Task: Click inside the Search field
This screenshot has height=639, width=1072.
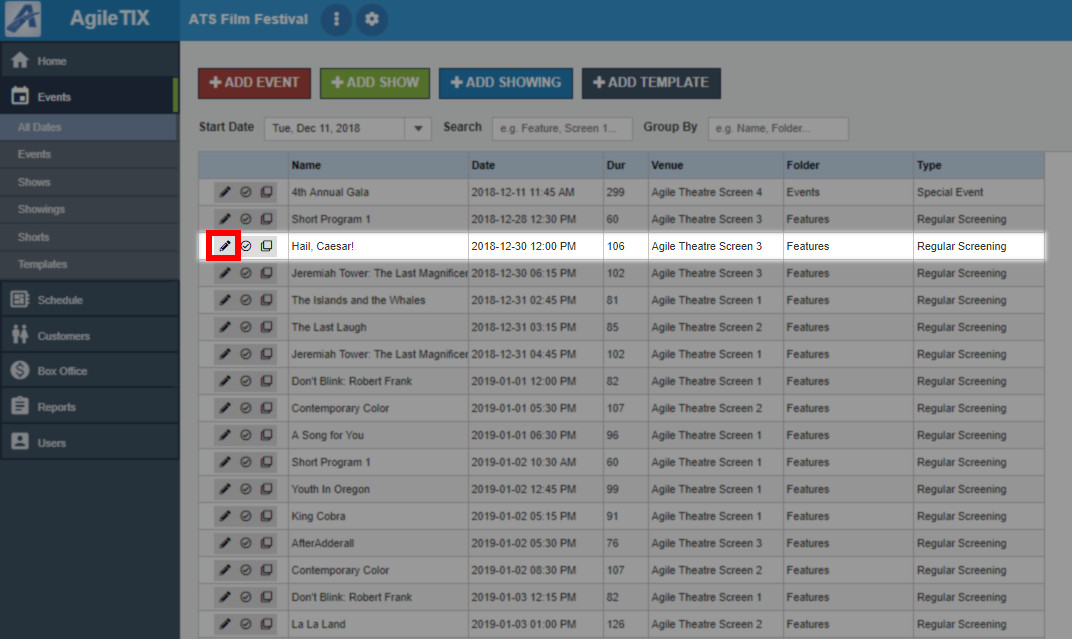Action: [x=561, y=128]
